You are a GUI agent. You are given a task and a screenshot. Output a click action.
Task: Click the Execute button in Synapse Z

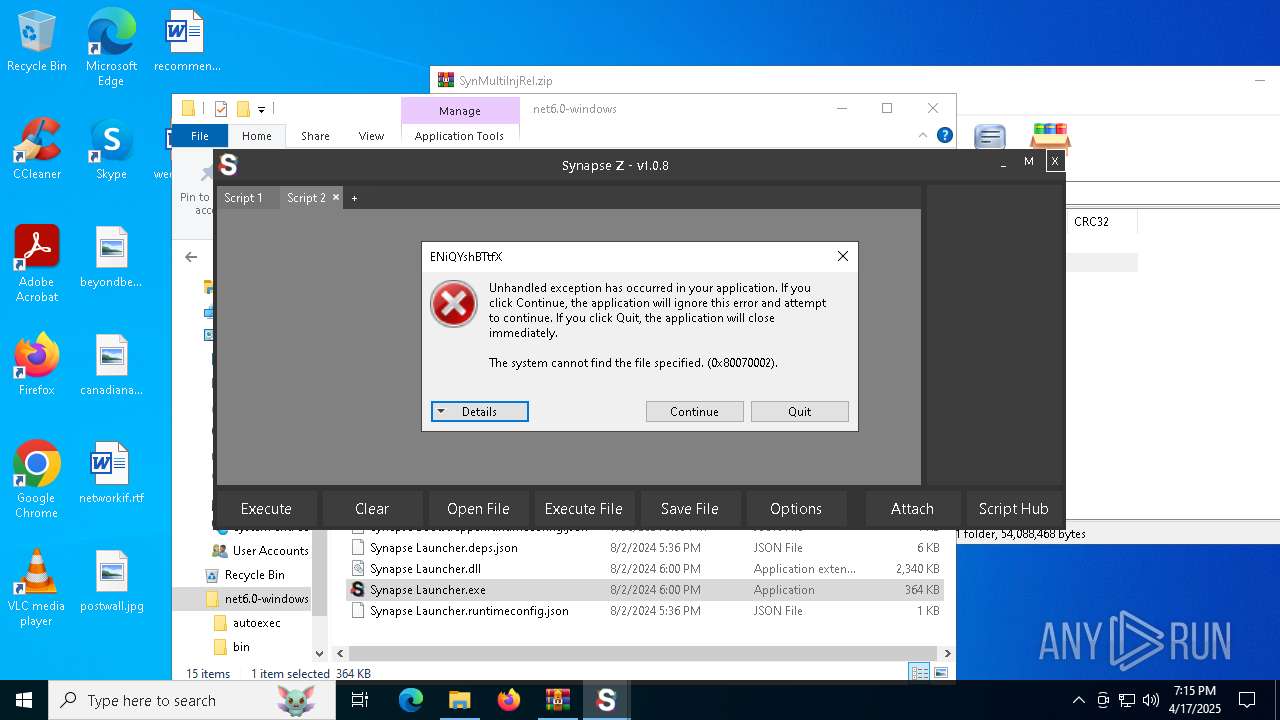[x=266, y=509]
